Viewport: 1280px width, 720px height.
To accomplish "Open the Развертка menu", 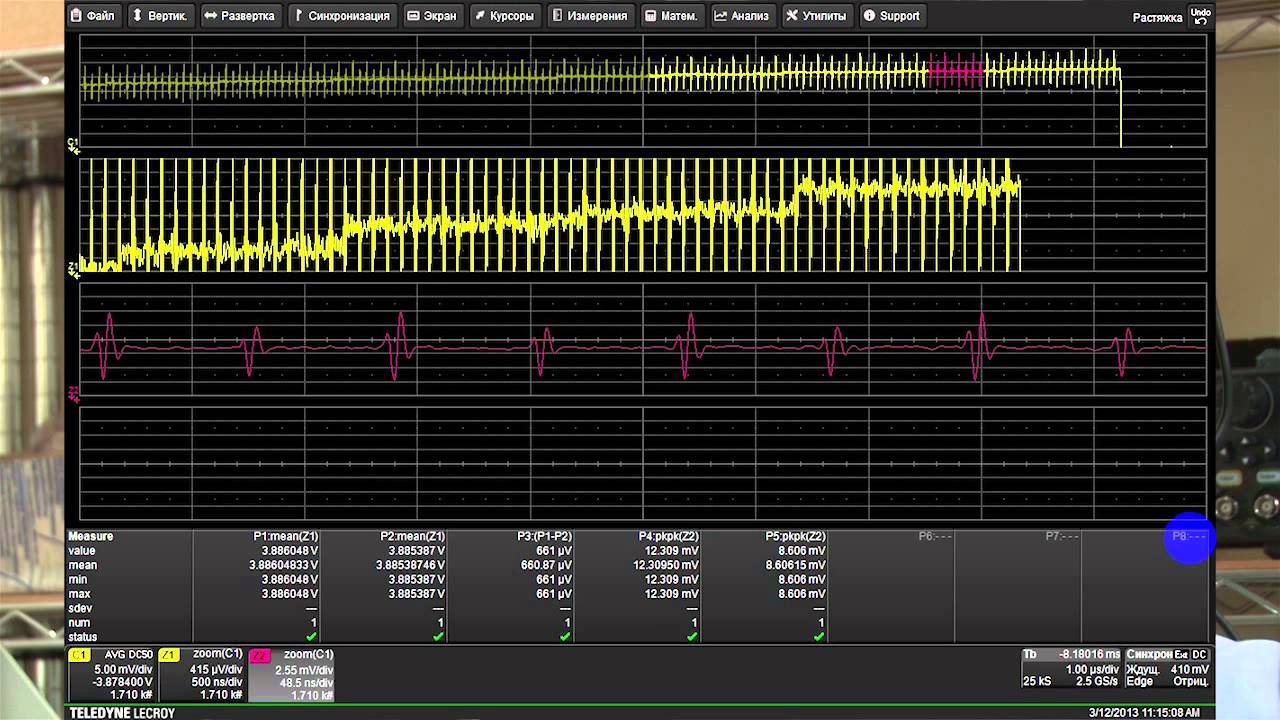I will click(x=240, y=16).
